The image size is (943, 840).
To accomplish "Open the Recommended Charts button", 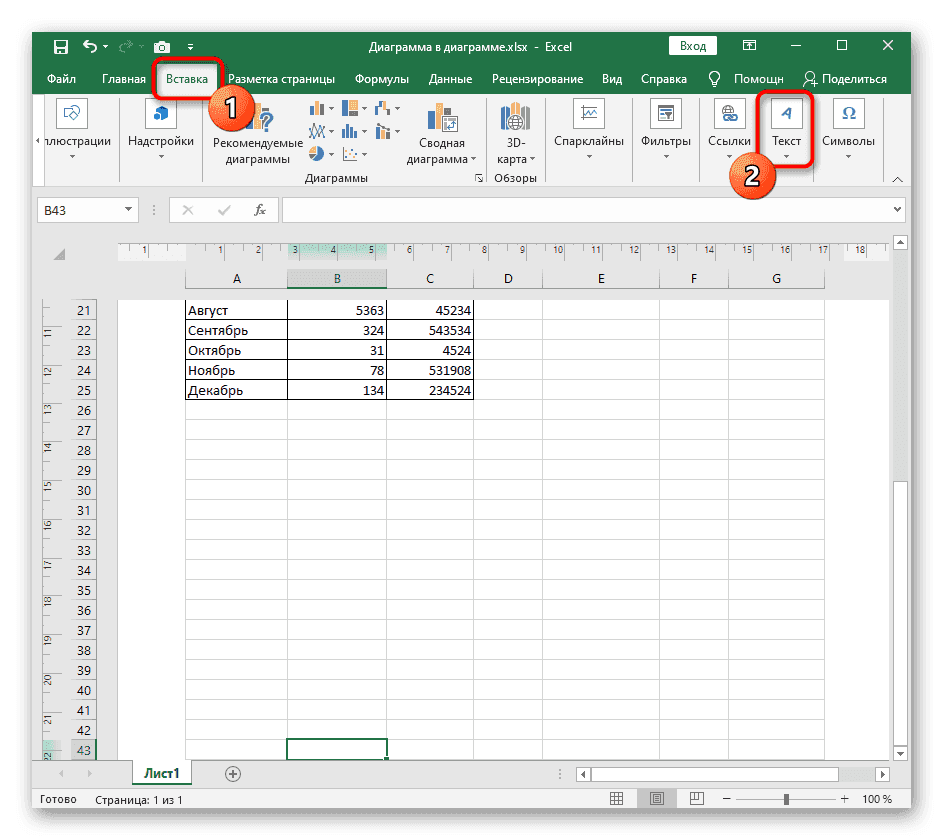I will (x=257, y=135).
